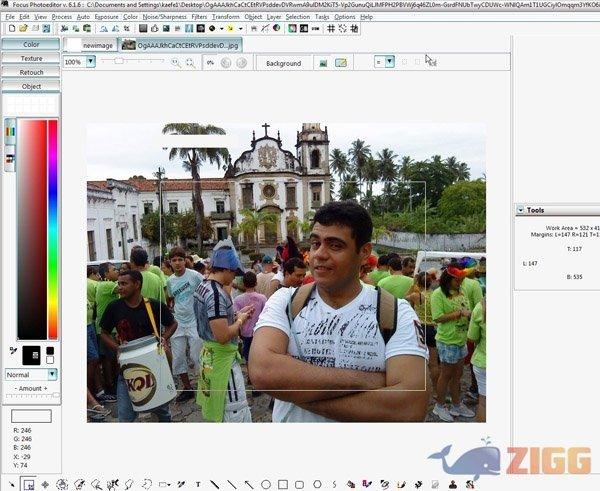Collapse the Tools panel
This screenshot has width=600, height=491.
(x=520, y=210)
